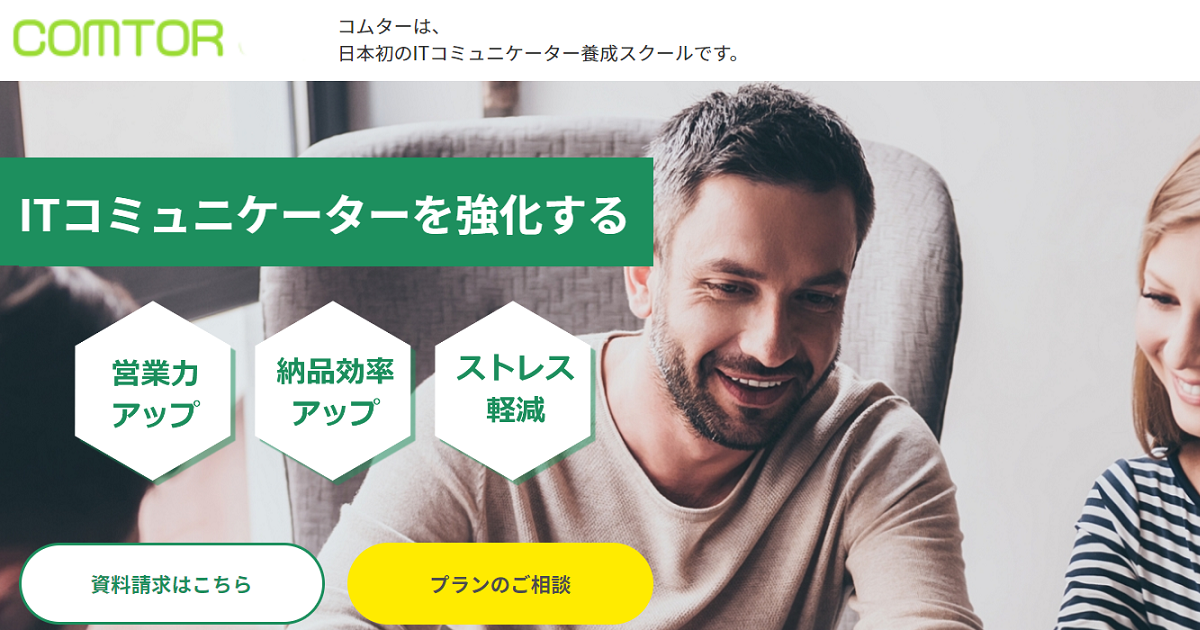
Task: Click the green COMTOR logo
Action: 118,38
